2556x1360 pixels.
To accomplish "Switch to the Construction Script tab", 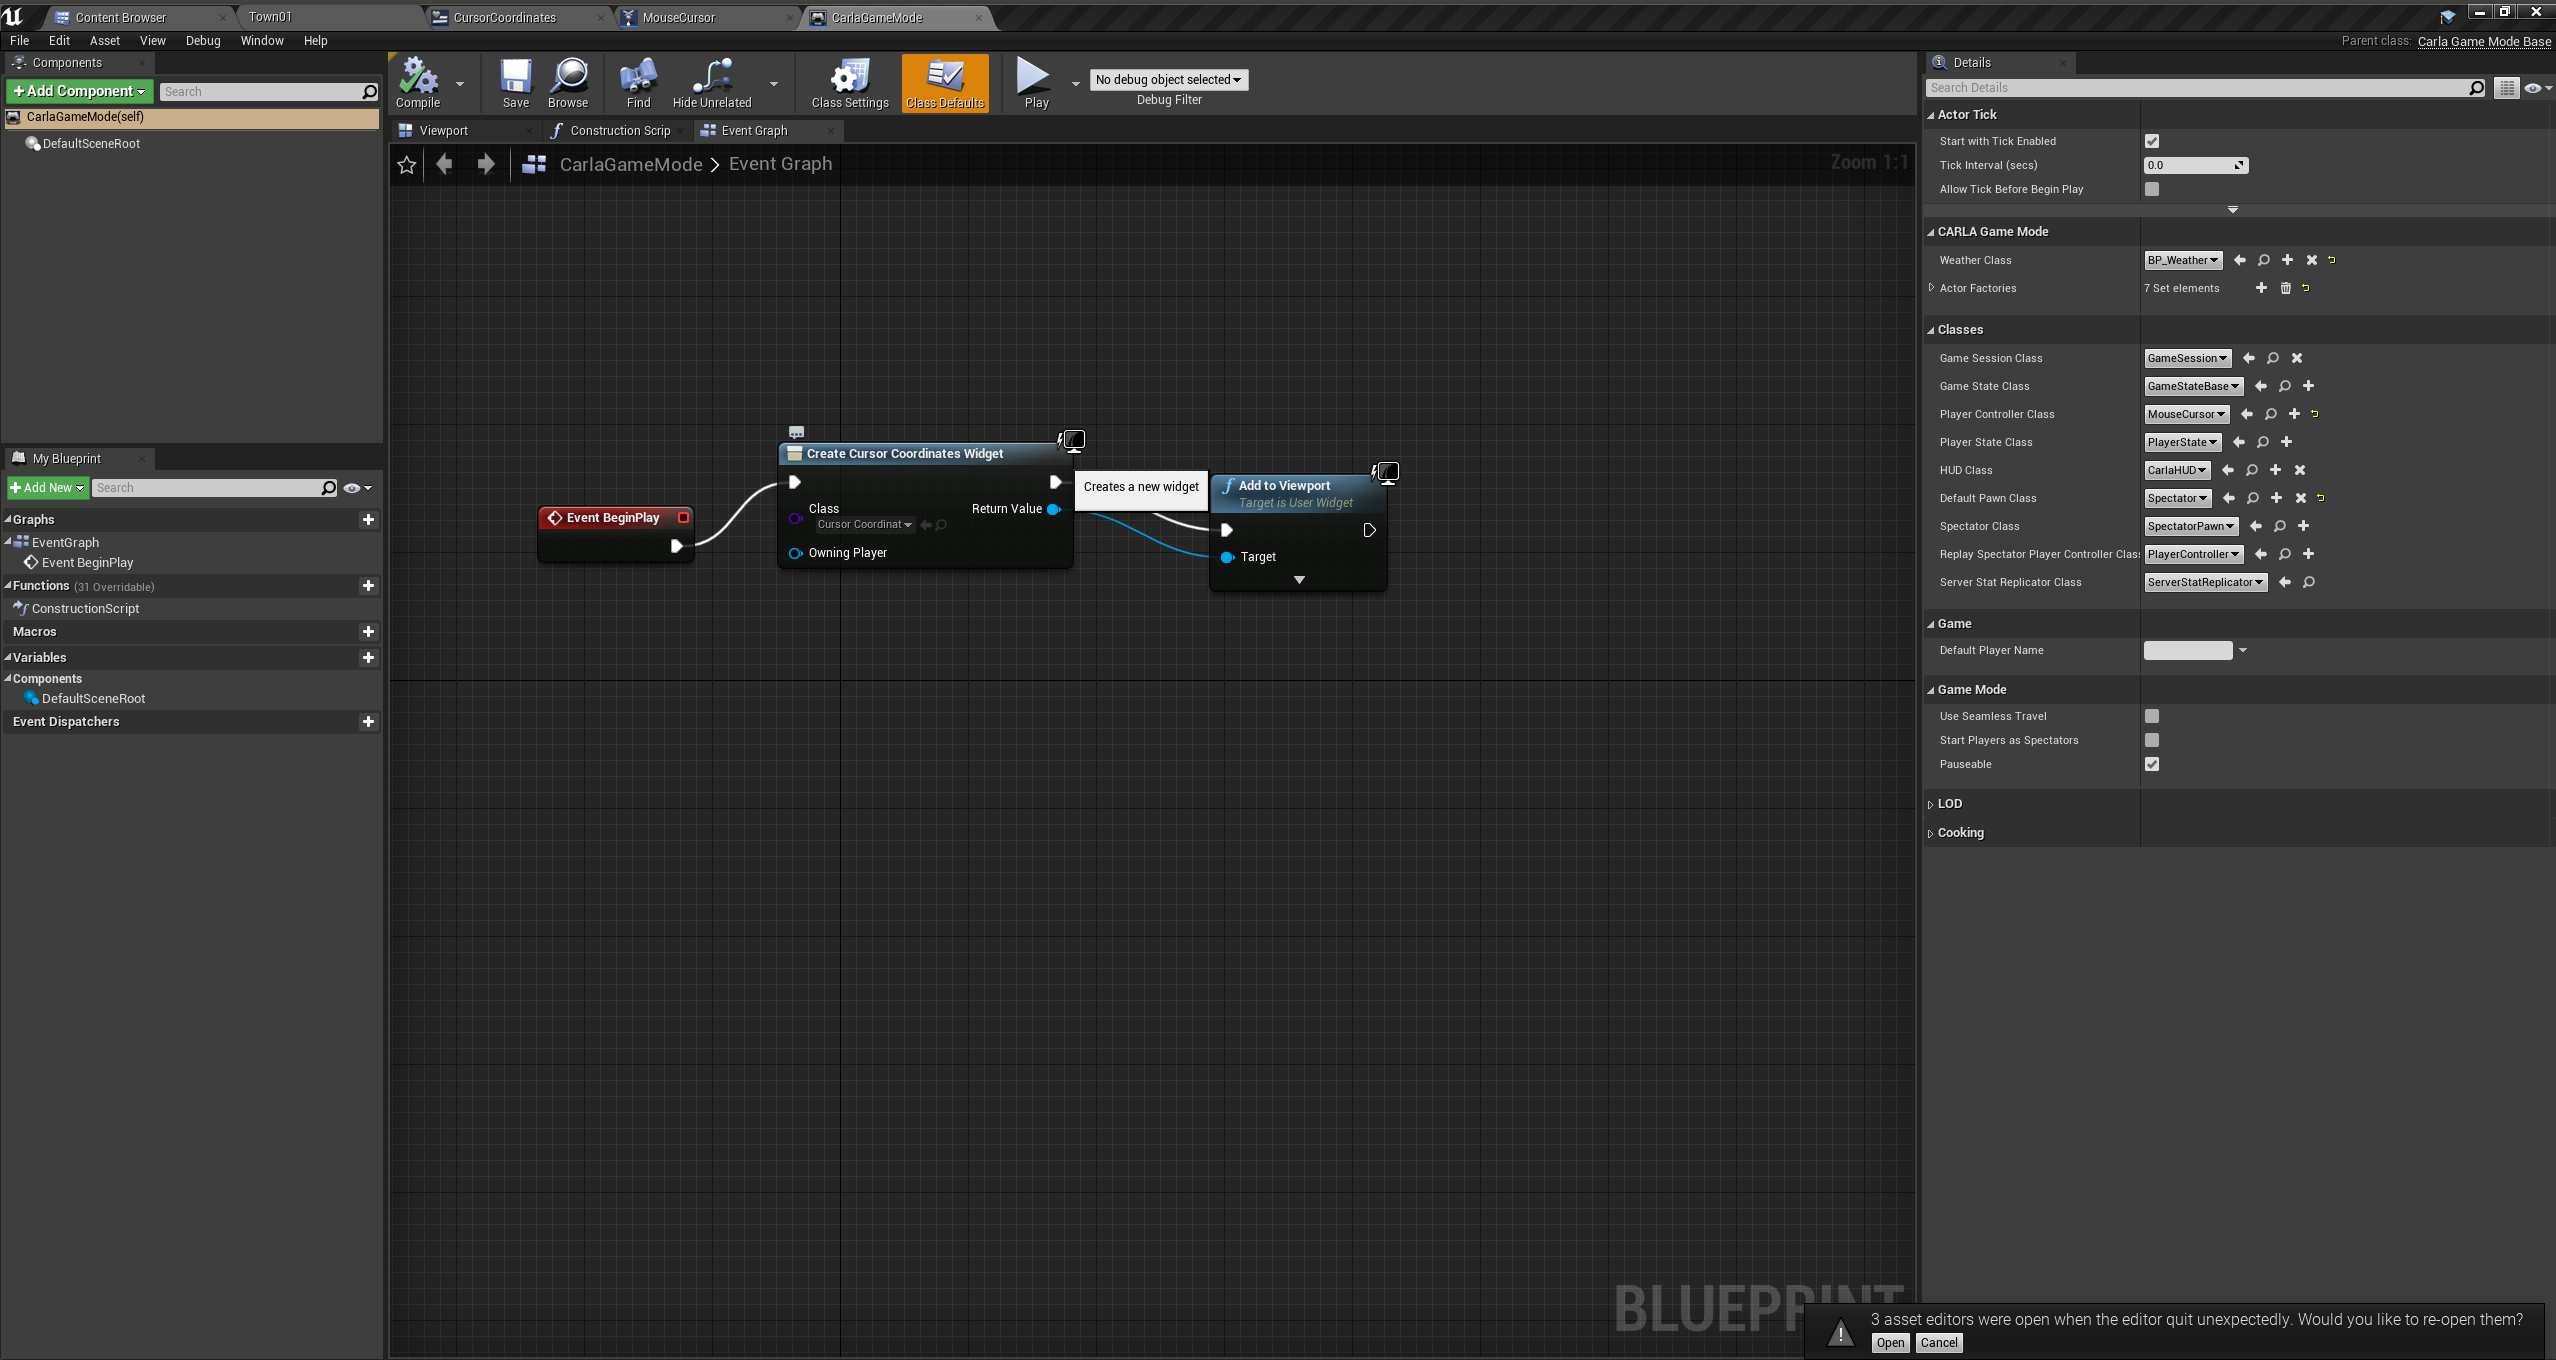I will point(617,131).
